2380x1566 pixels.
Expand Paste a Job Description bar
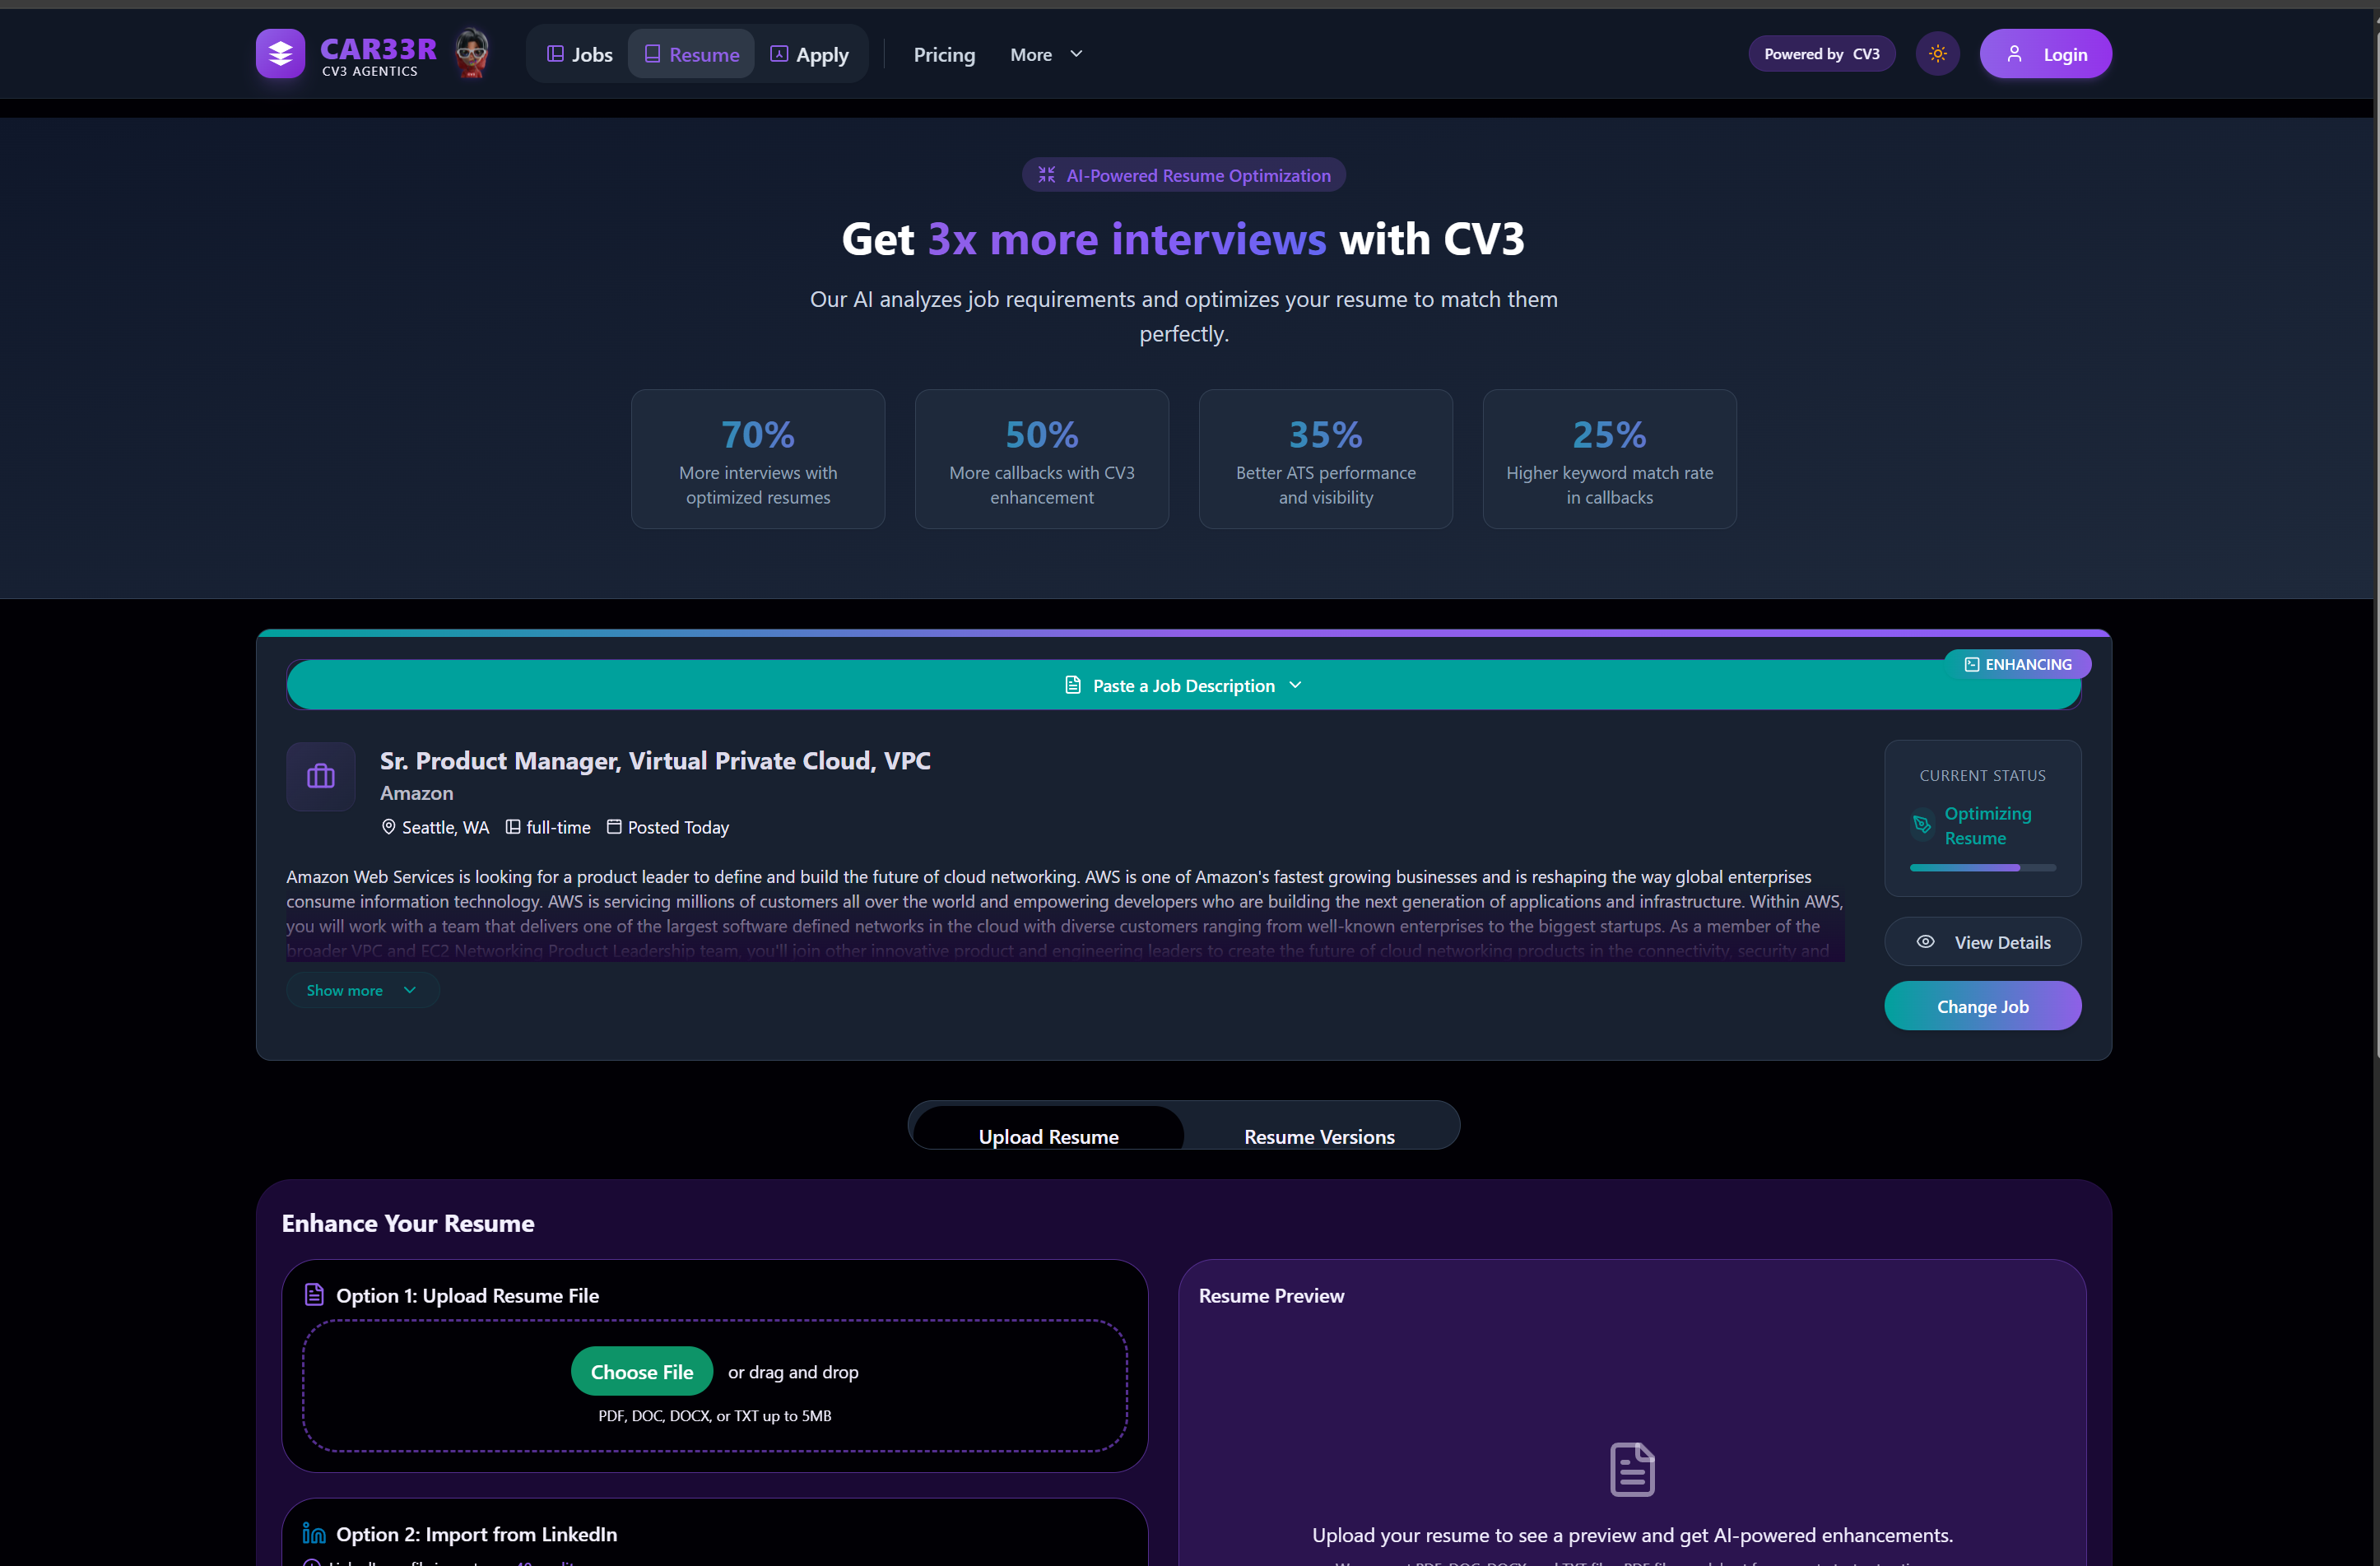tap(1183, 685)
